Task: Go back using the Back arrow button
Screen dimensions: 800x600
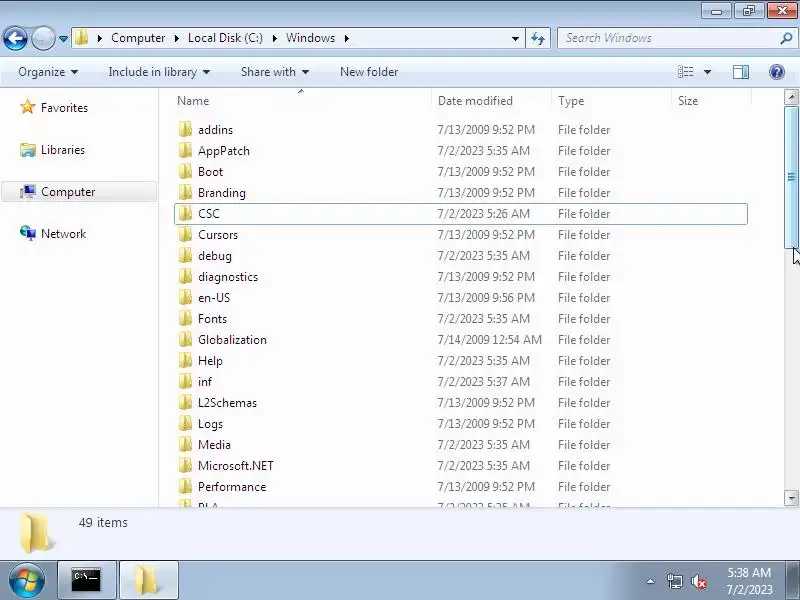Action: pos(15,38)
